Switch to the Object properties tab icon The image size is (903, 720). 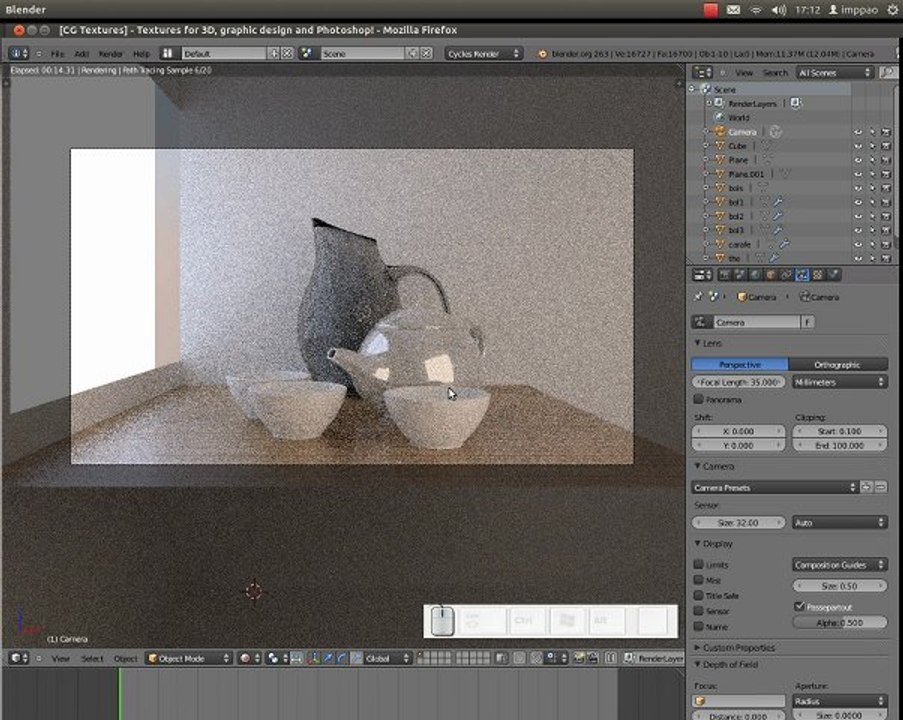click(x=771, y=275)
